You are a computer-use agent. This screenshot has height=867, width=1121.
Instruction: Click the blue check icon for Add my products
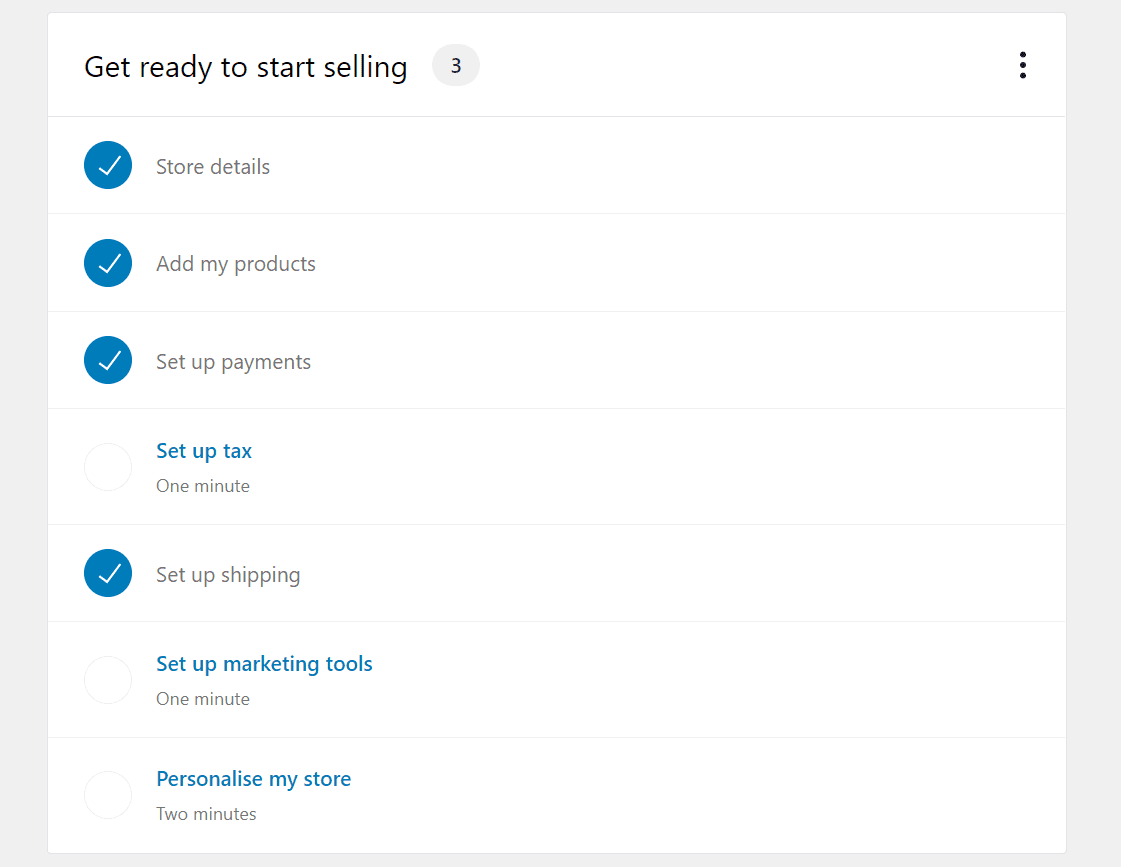tap(107, 263)
